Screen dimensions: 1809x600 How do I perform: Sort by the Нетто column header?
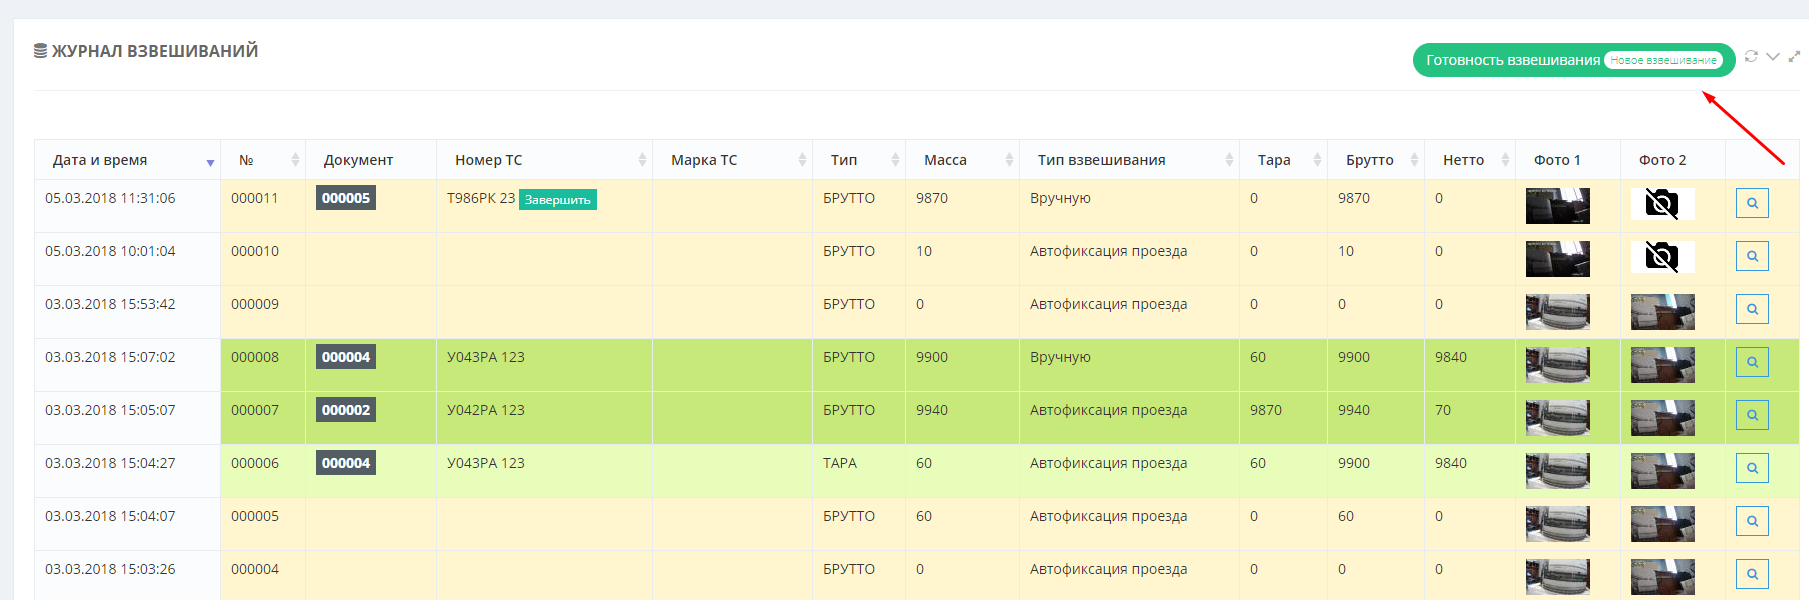click(1463, 160)
